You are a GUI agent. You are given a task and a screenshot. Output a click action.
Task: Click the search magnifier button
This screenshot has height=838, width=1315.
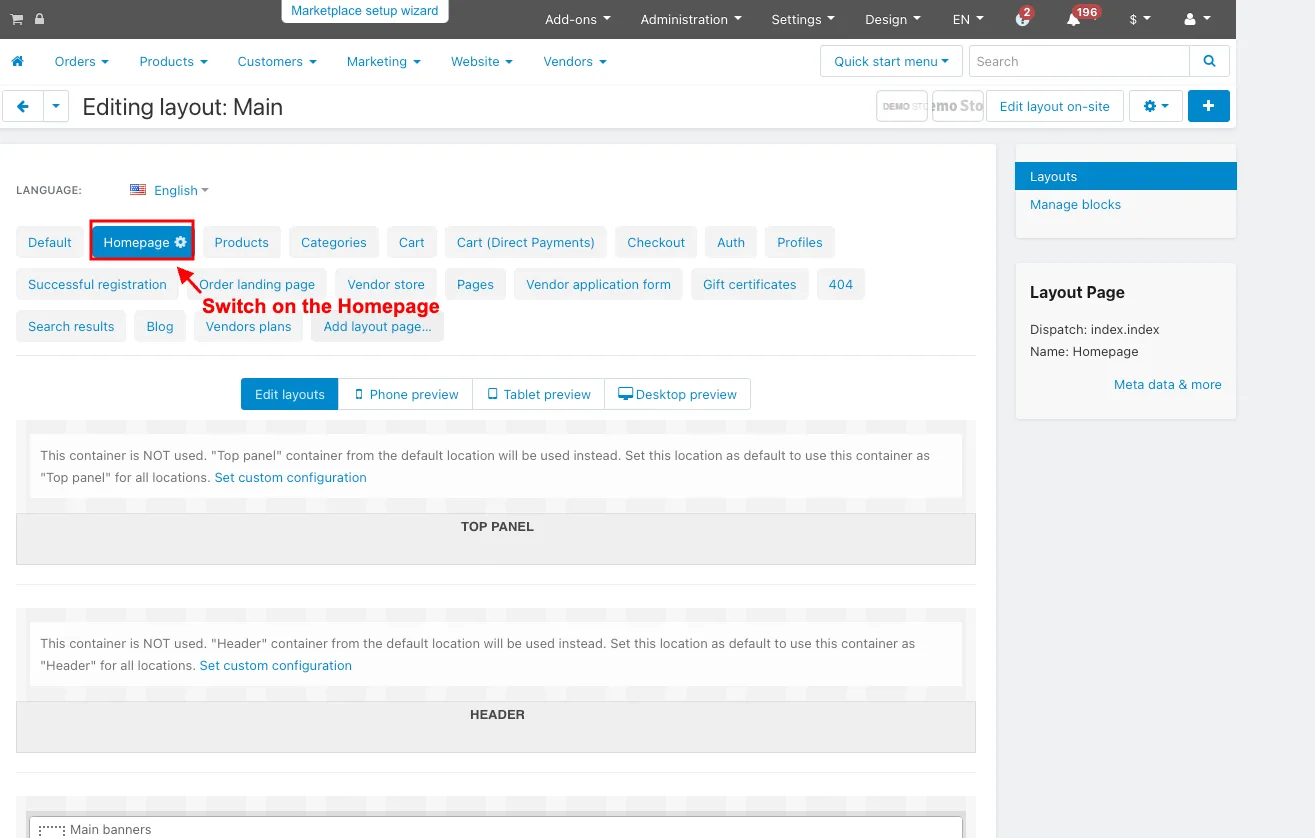[x=1210, y=61]
